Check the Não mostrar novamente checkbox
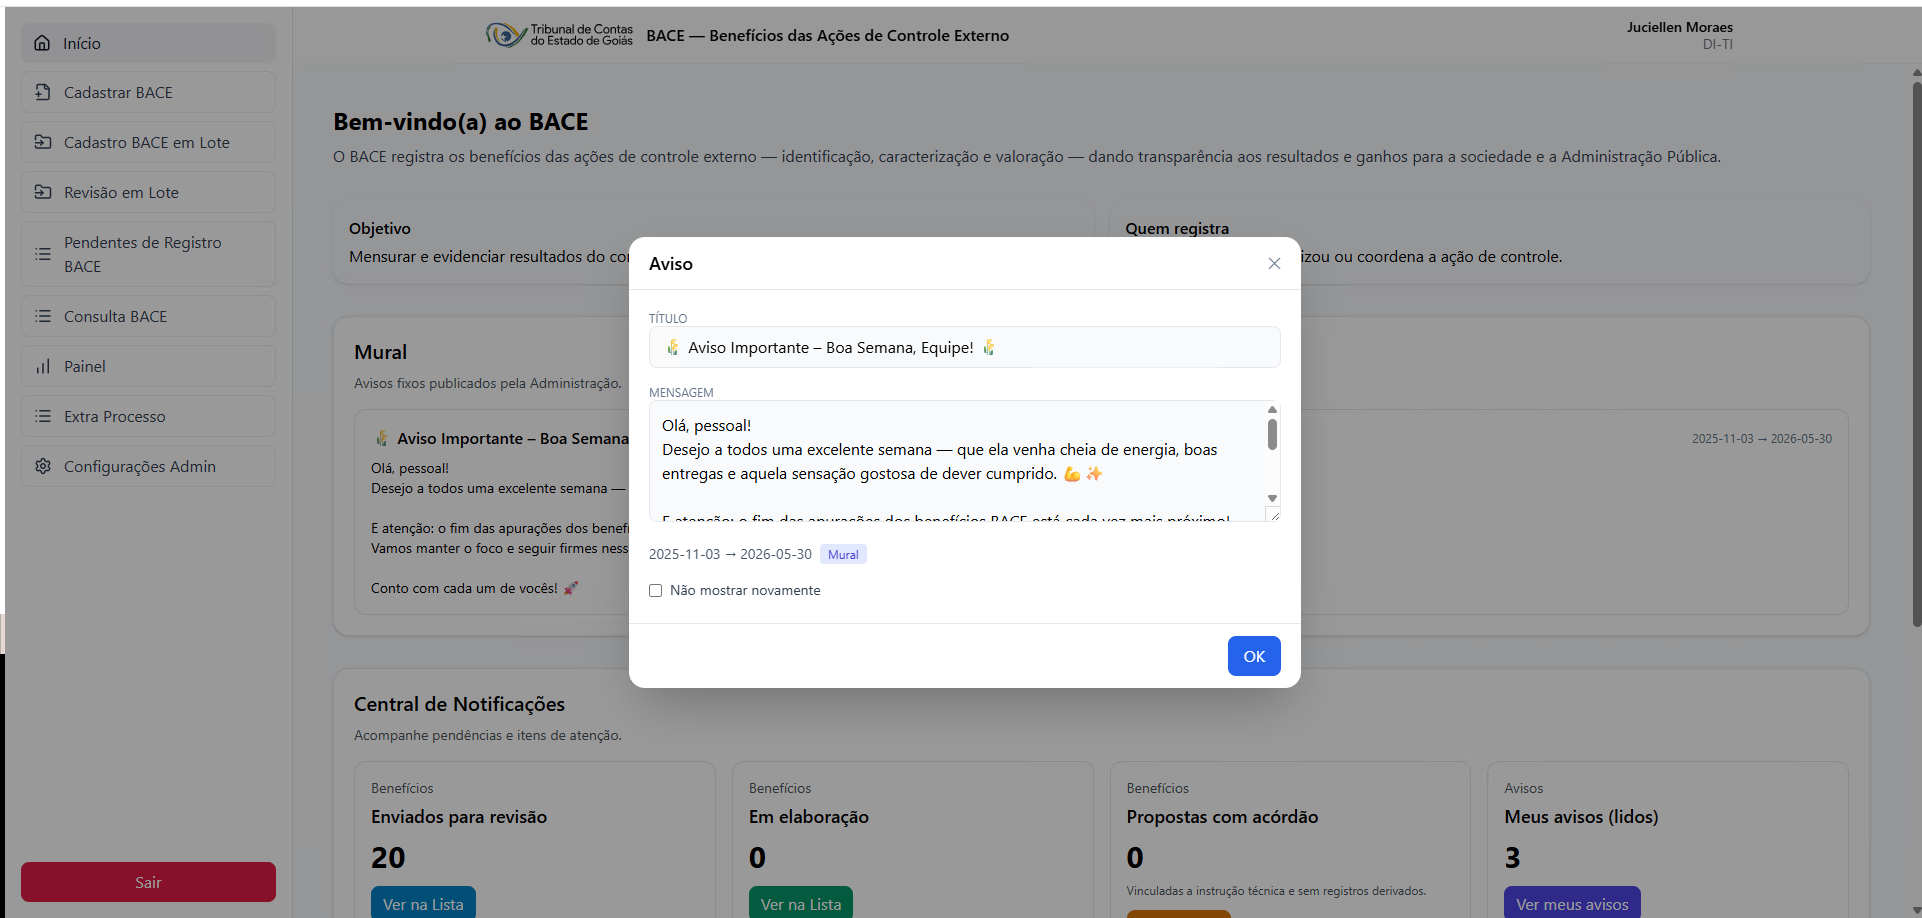 coord(656,591)
